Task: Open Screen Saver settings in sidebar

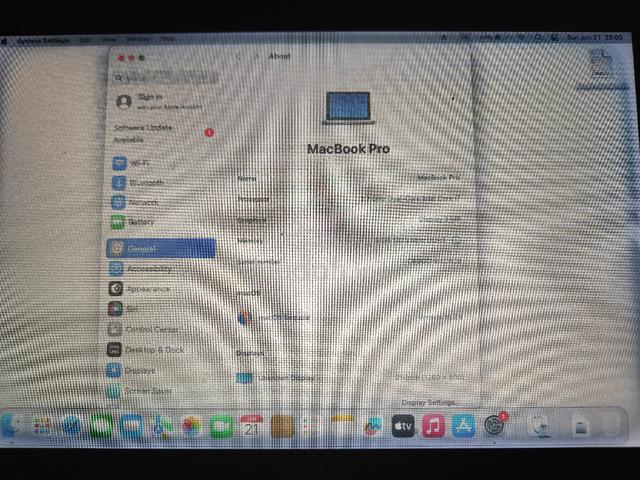Action: pos(161,391)
